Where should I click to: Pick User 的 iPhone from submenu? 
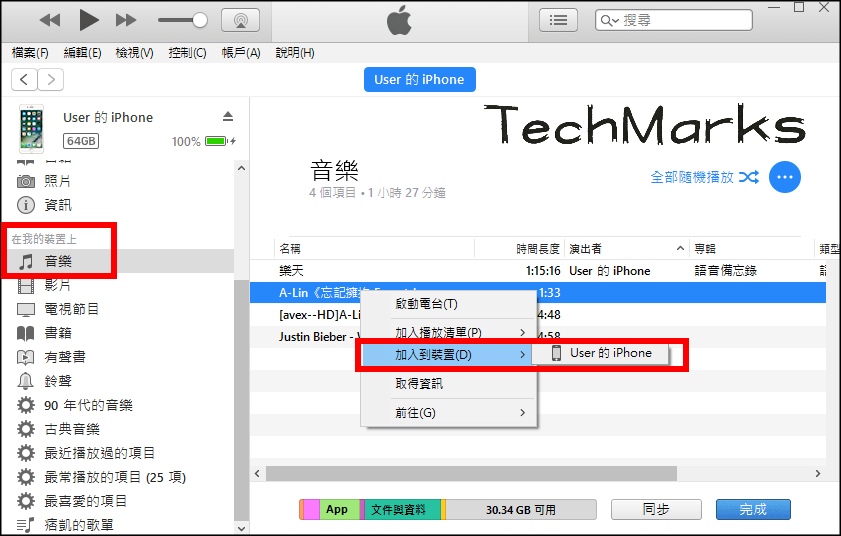[601, 353]
